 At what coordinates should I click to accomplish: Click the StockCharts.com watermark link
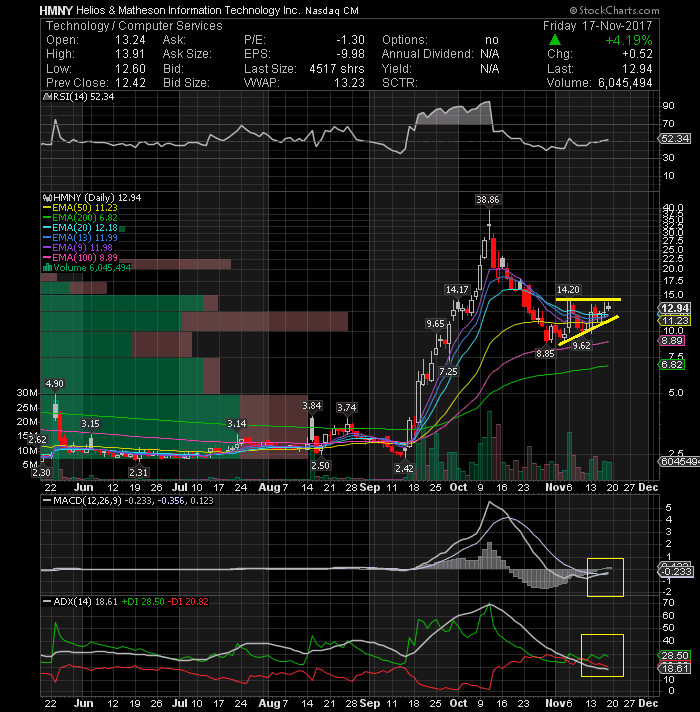pyautogui.click(x=615, y=10)
